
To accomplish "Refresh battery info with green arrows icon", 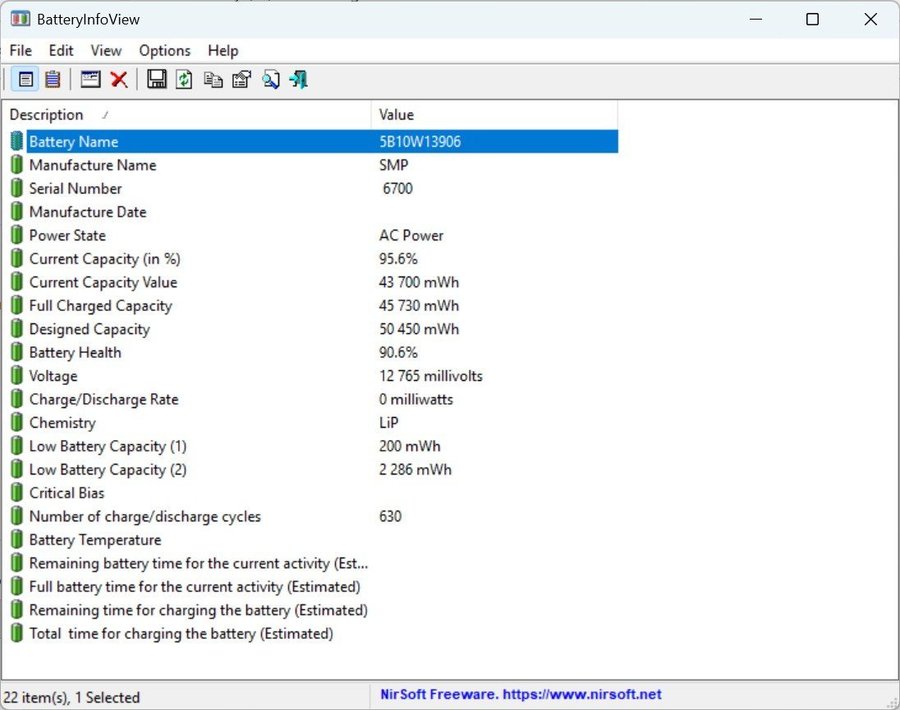I will tap(184, 79).
